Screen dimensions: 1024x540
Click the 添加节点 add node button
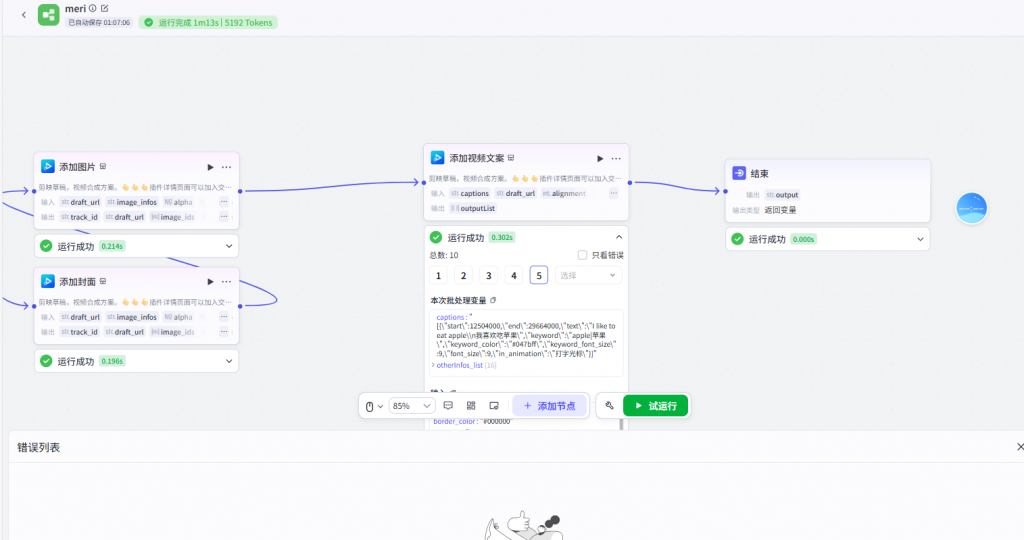(549, 406)
